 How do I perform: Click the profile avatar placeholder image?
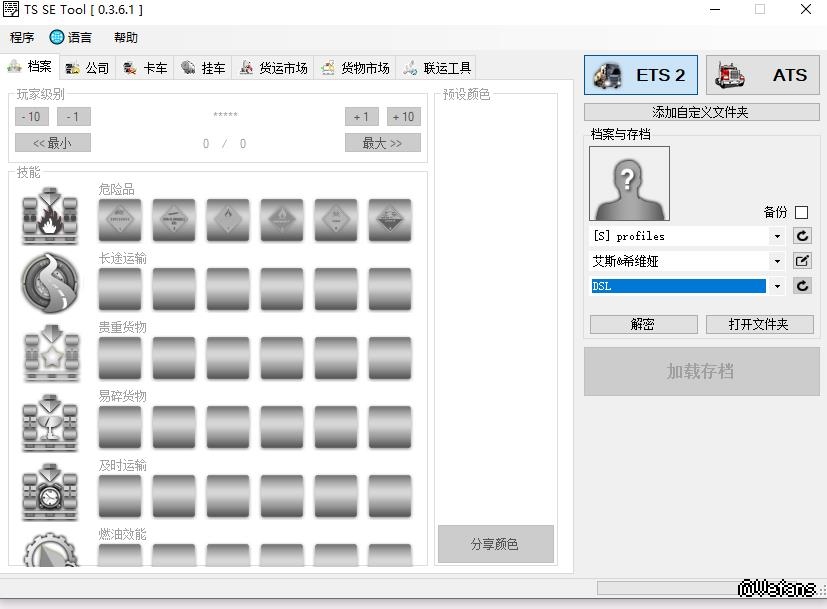pyautogui.click(x=629, y=183)
